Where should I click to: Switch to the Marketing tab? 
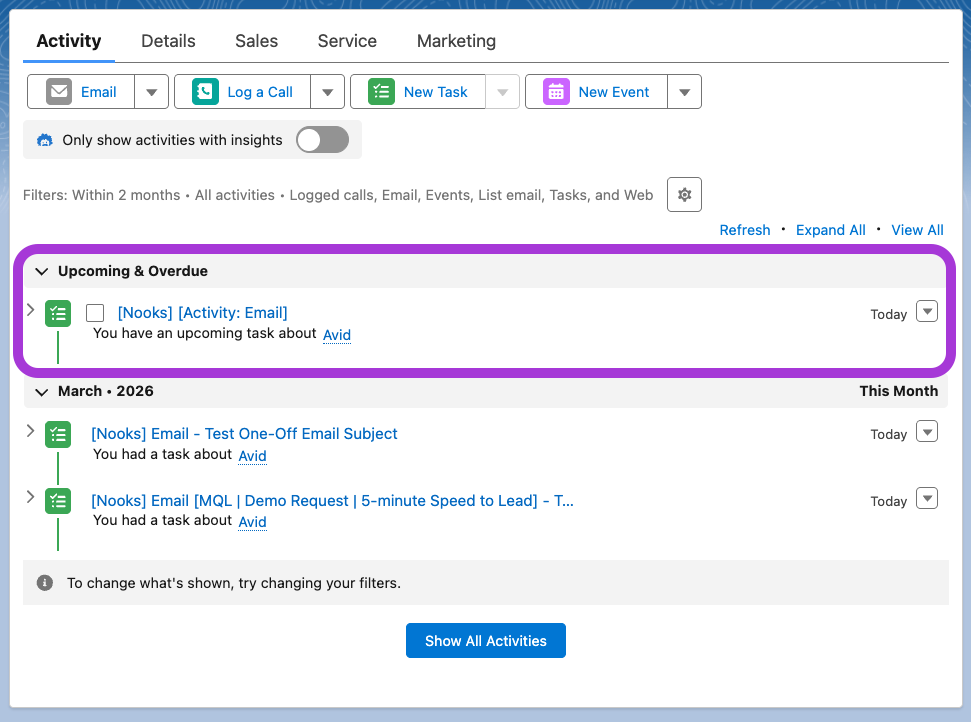click(456, 41)
